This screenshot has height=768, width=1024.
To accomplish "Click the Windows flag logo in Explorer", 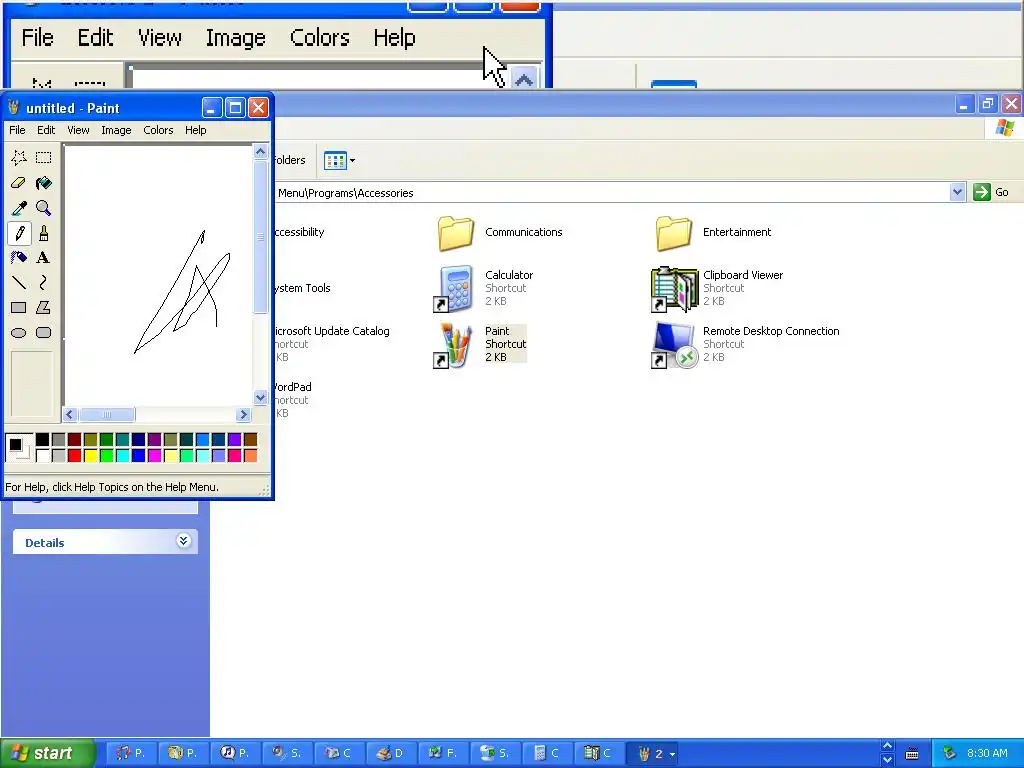I will coord(1006,127).
